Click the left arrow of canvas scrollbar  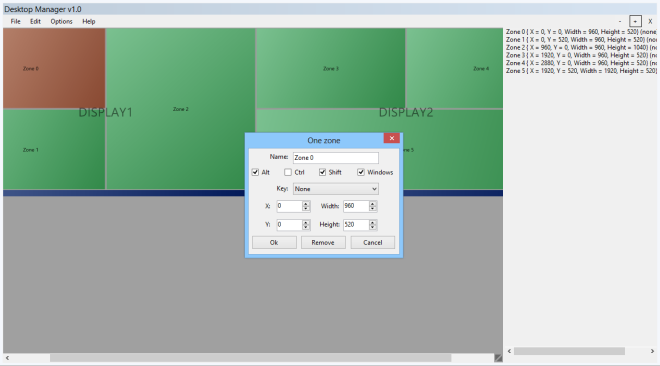coord(7,358)
